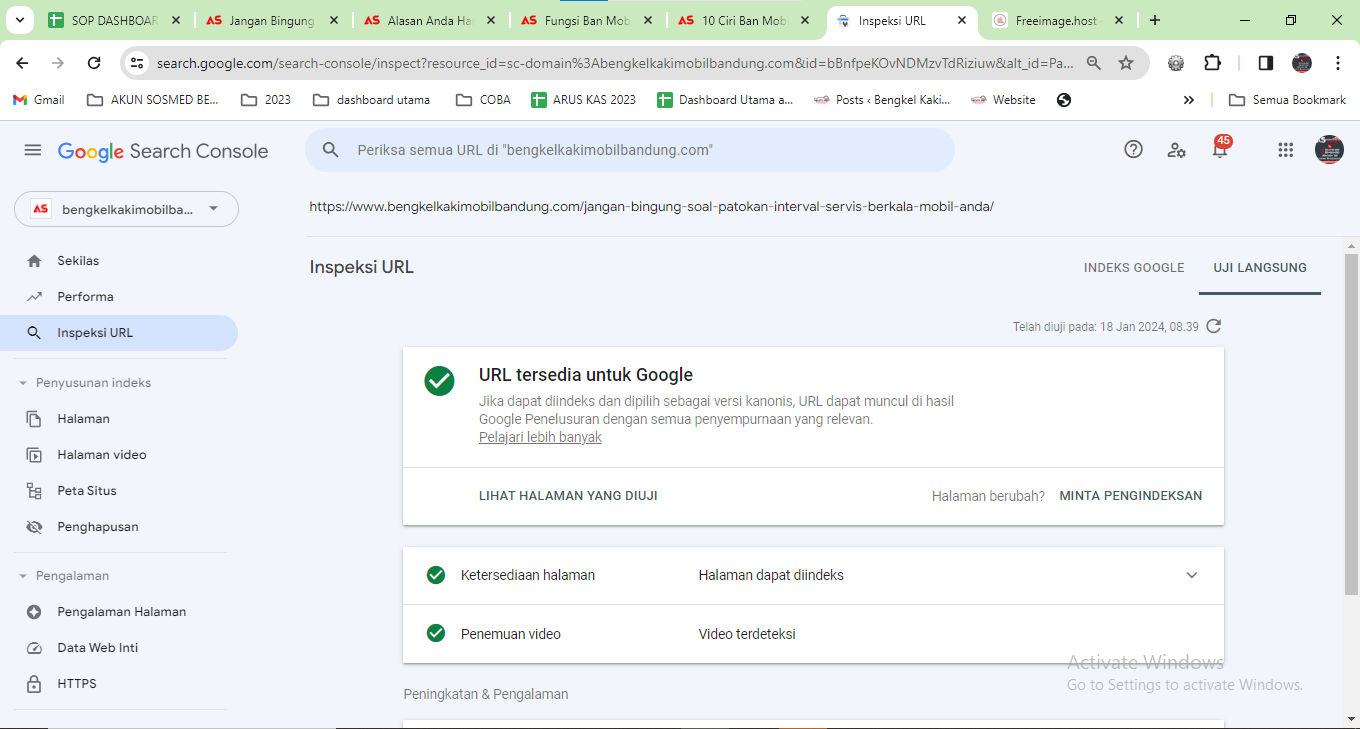The image size is (1360, 729).
Task: Click the large green check icon in URL tersedia card
Action: point(439,381)
